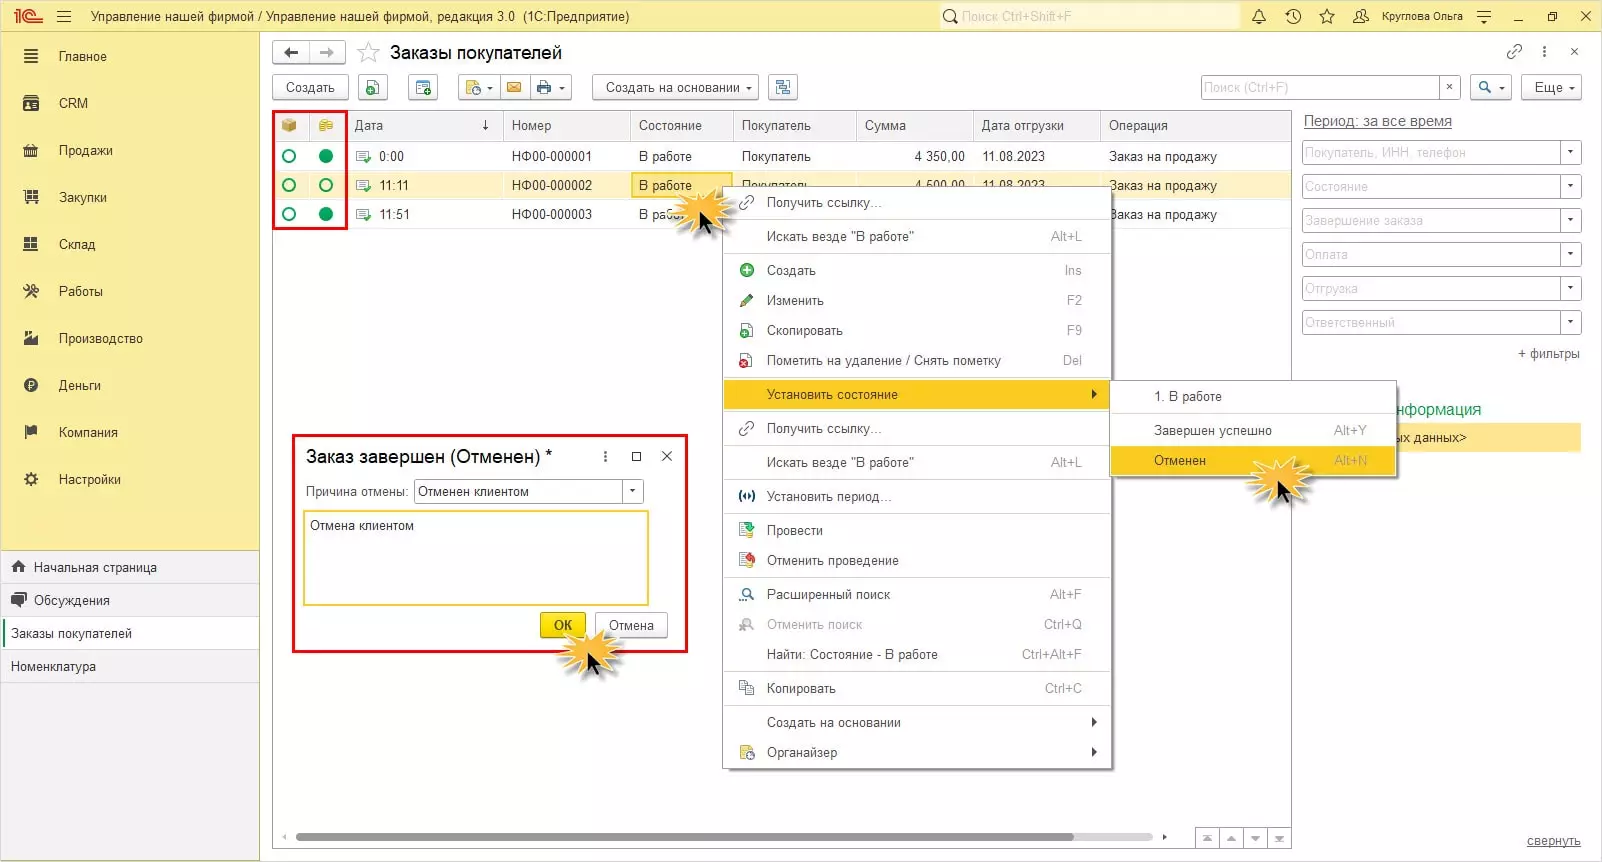Select Отменен in the state submenu
The height and width of the screenshot is (862, 1602).
(1180, 461)
